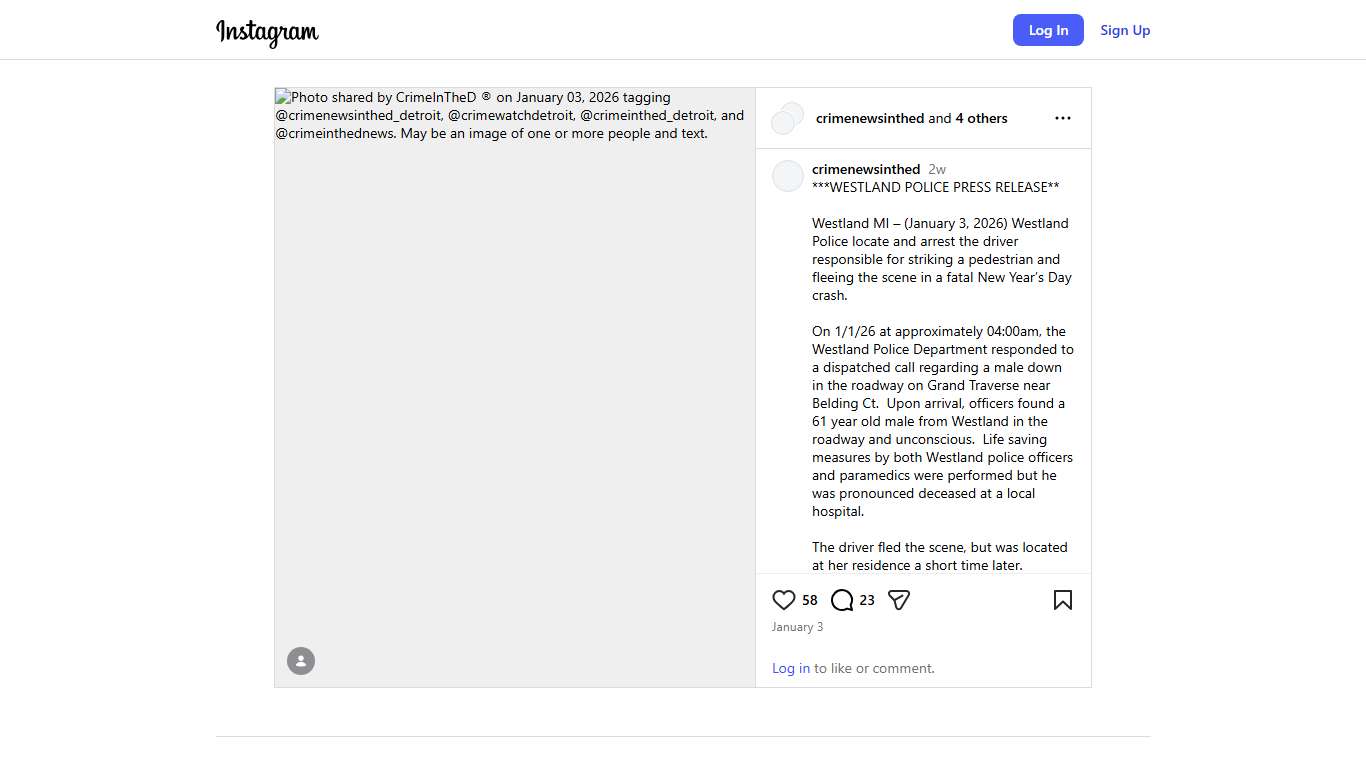The image size is (1366, 768).
Task: Open the Sign Up link
Action: [x=1125, y=30]
